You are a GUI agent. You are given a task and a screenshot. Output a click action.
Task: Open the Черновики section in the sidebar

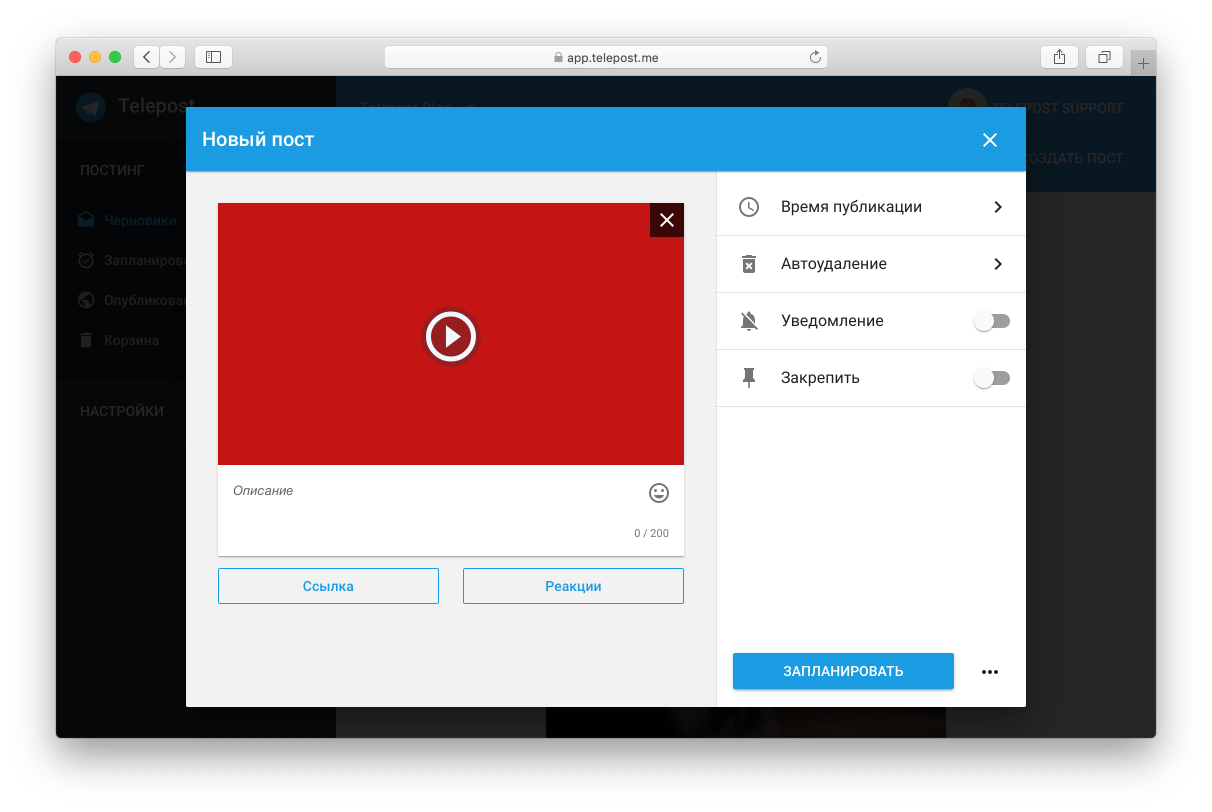click(140, 219)
